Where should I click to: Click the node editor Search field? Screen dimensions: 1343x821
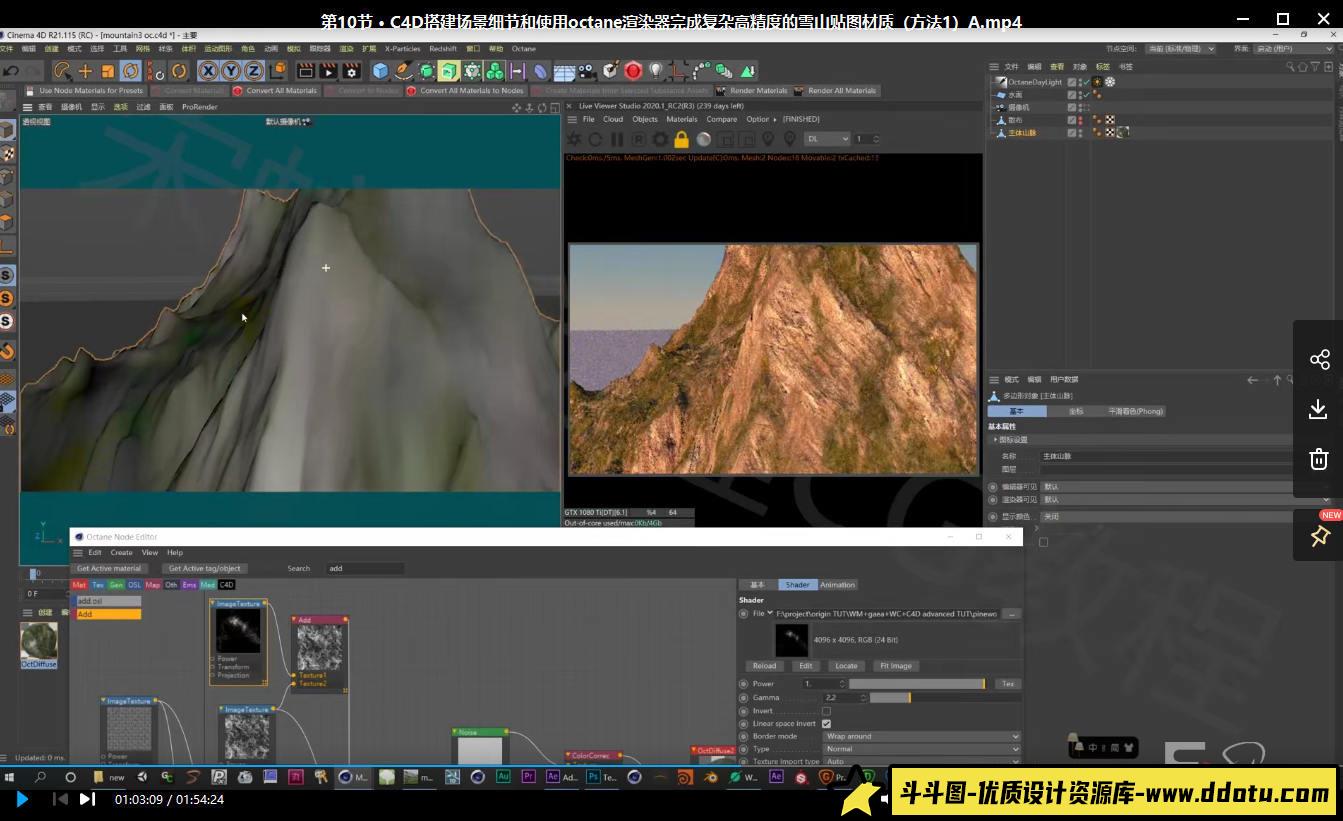pos(365,568)
